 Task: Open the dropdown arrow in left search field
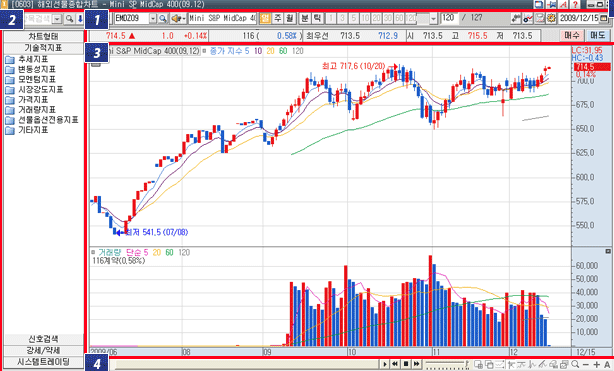pos(57,19)
